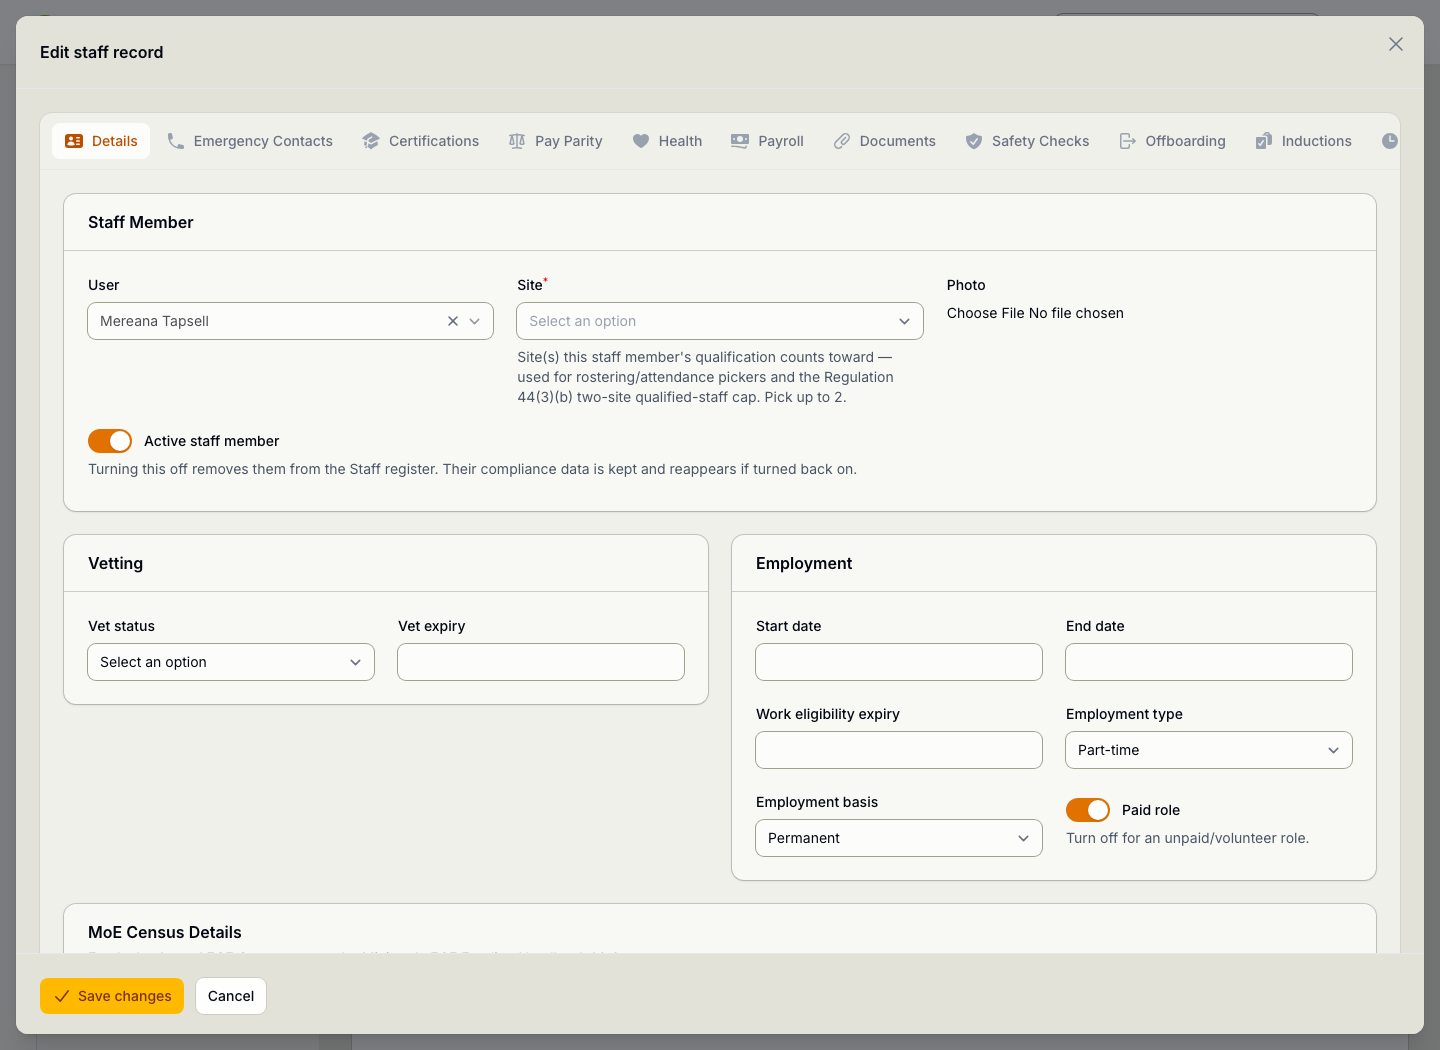This screenshot has height=1050, width=1440.
Task: Open the Inductions tab
Action: click(x=1304, y=141)
